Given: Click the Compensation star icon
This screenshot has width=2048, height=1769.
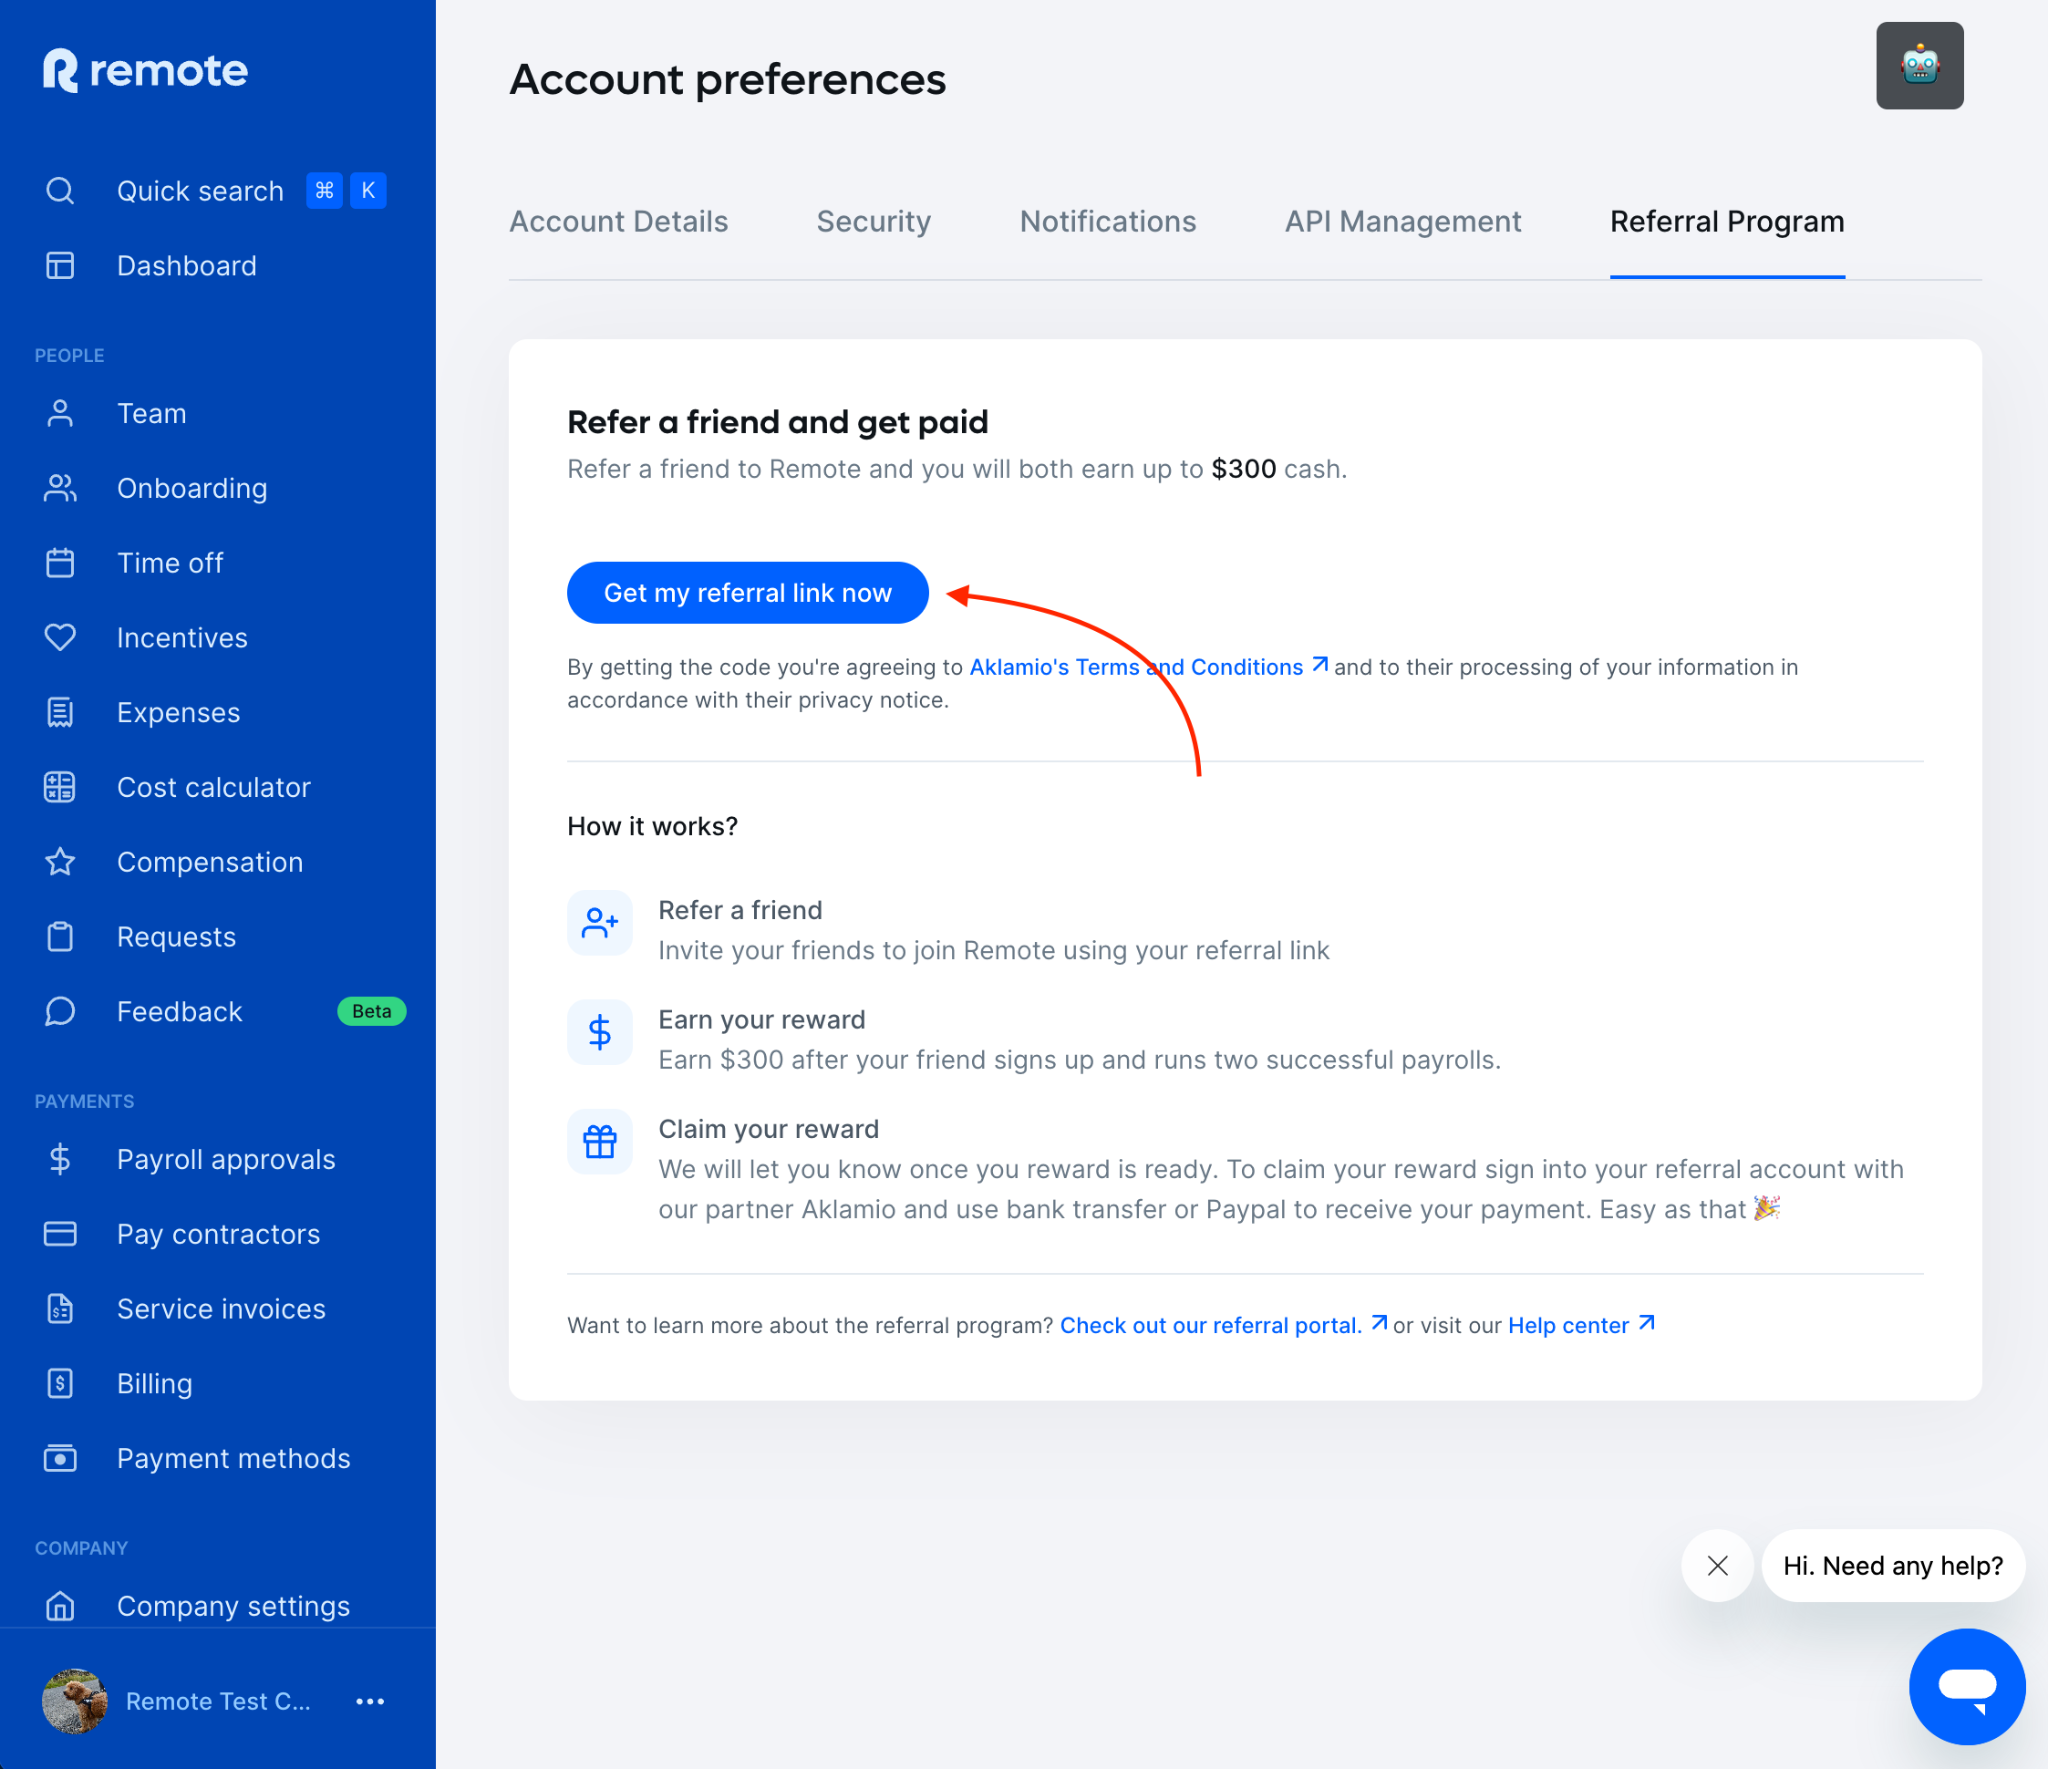Looking at the screenshot, I should 60,861.
